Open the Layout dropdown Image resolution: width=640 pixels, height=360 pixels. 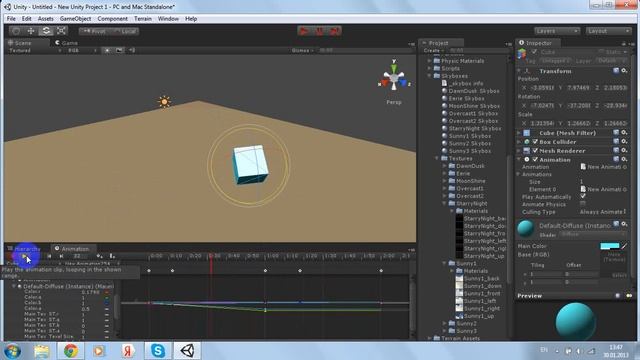[609, 31]
